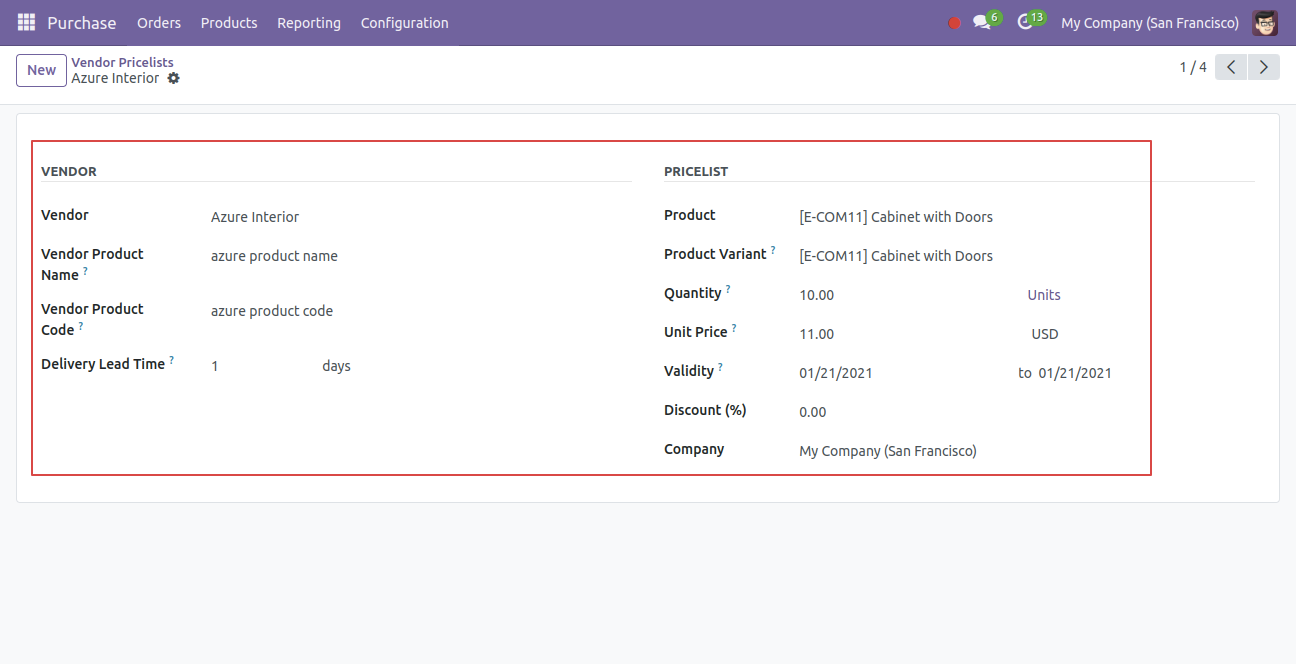
Task: Create a New pricelist record
Action: pos(42,70)
